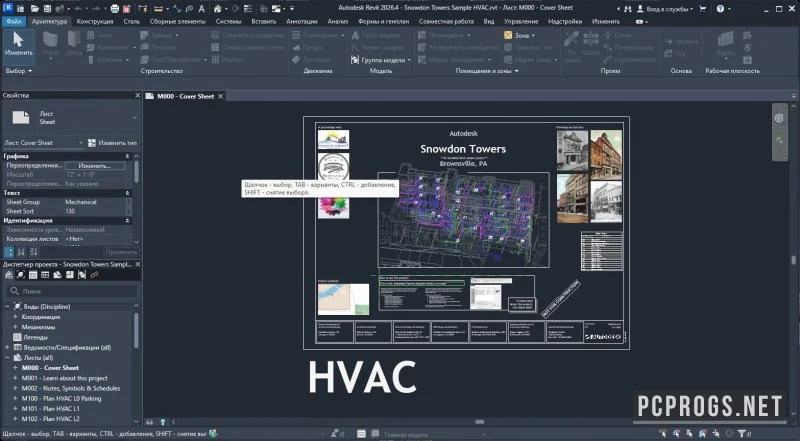Click the Изменить... override button in Графика

click(94, 166)
